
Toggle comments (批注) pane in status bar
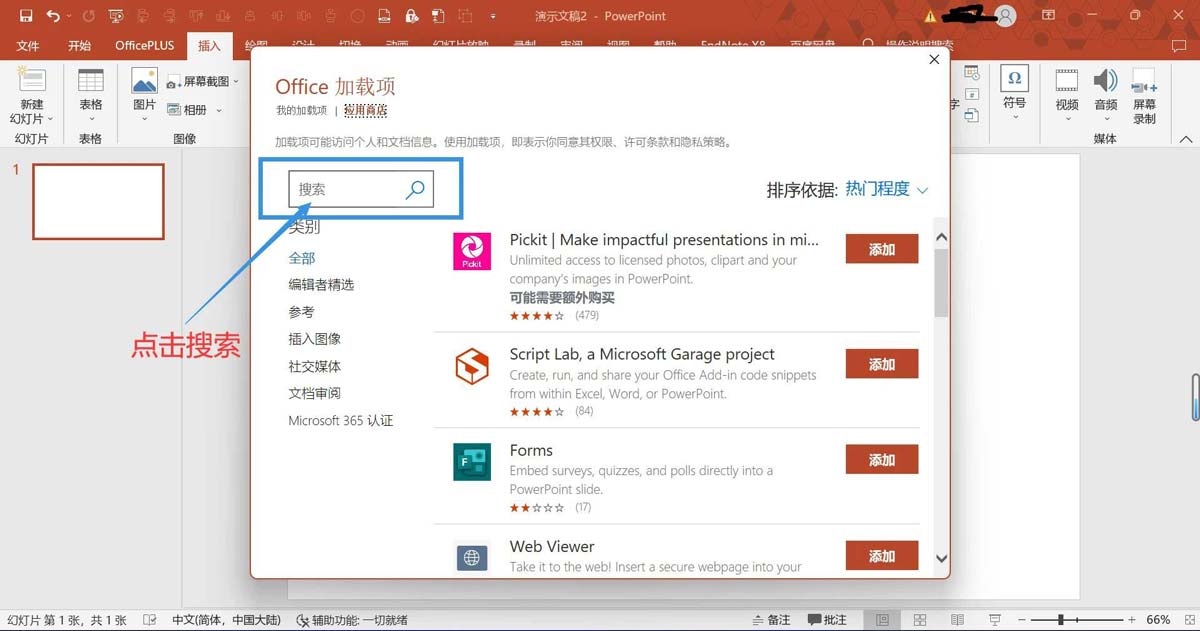[827, 620]
